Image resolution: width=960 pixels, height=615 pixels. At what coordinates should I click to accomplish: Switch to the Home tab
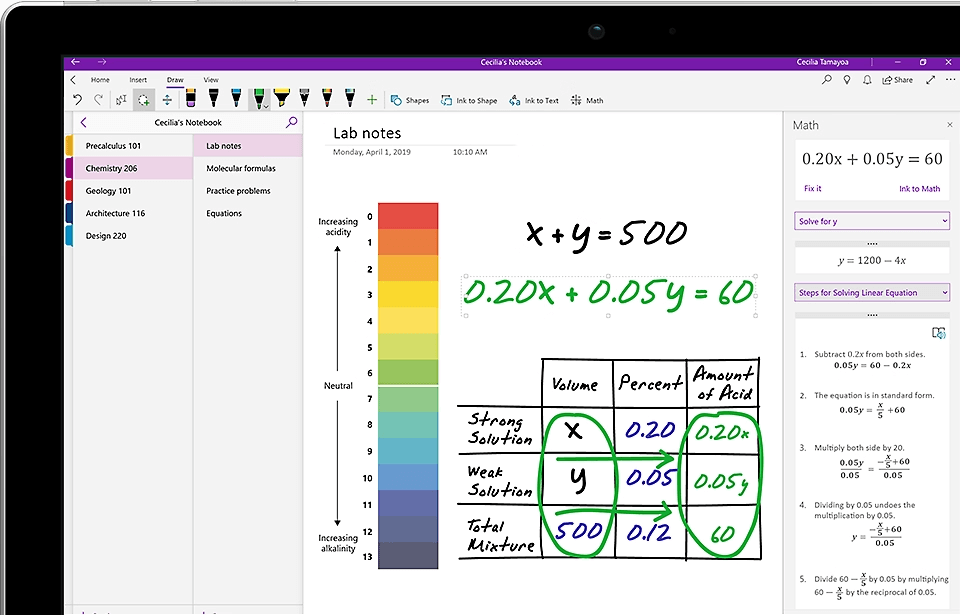100,79
